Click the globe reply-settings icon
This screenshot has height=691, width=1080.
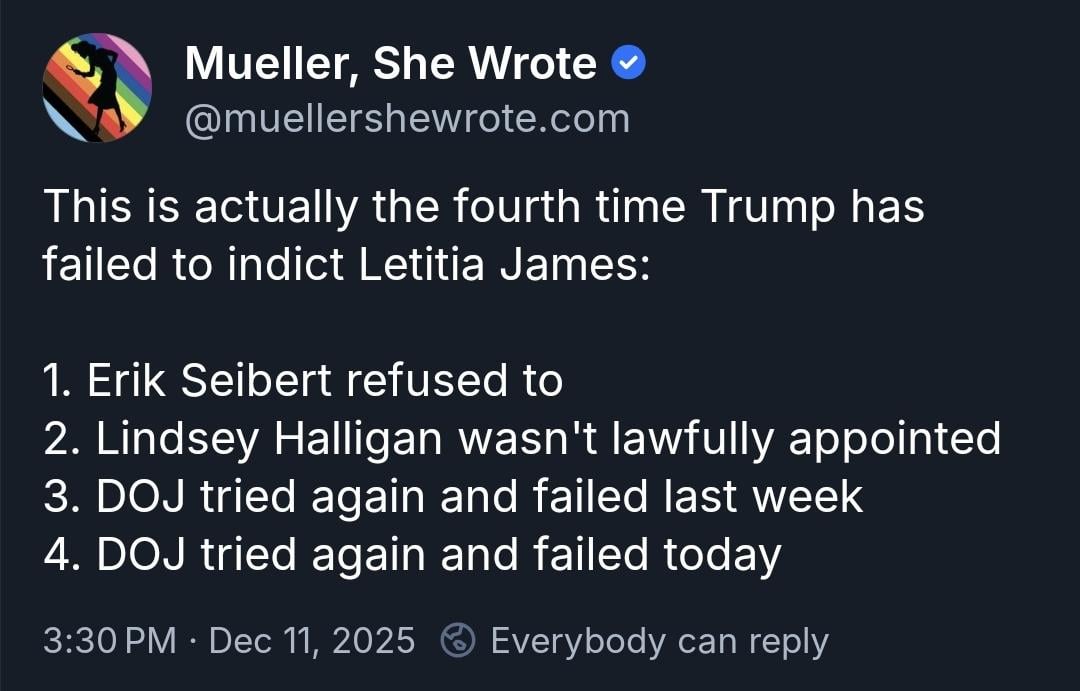(x=458, y=640)
